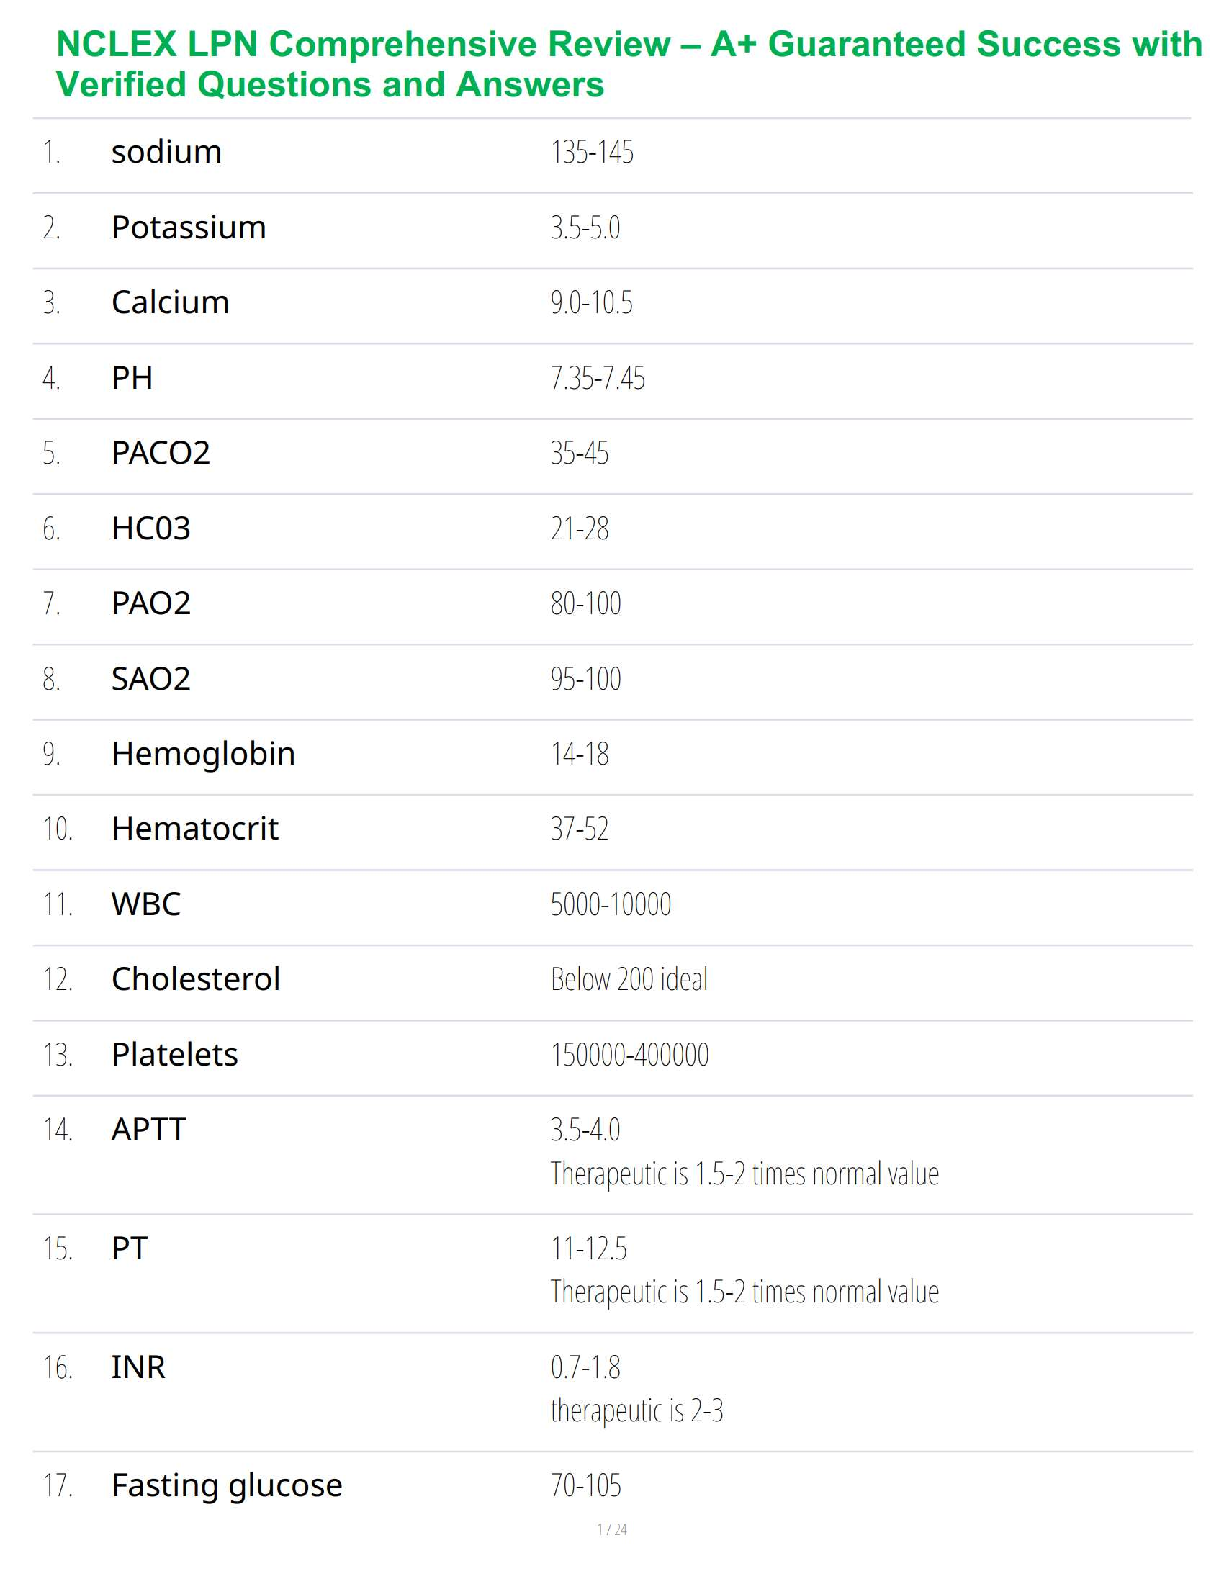This screenshot has width=1224, height=1584.
Task: Click the WBC value 5000-10000
Action: [x=610, y=905]
